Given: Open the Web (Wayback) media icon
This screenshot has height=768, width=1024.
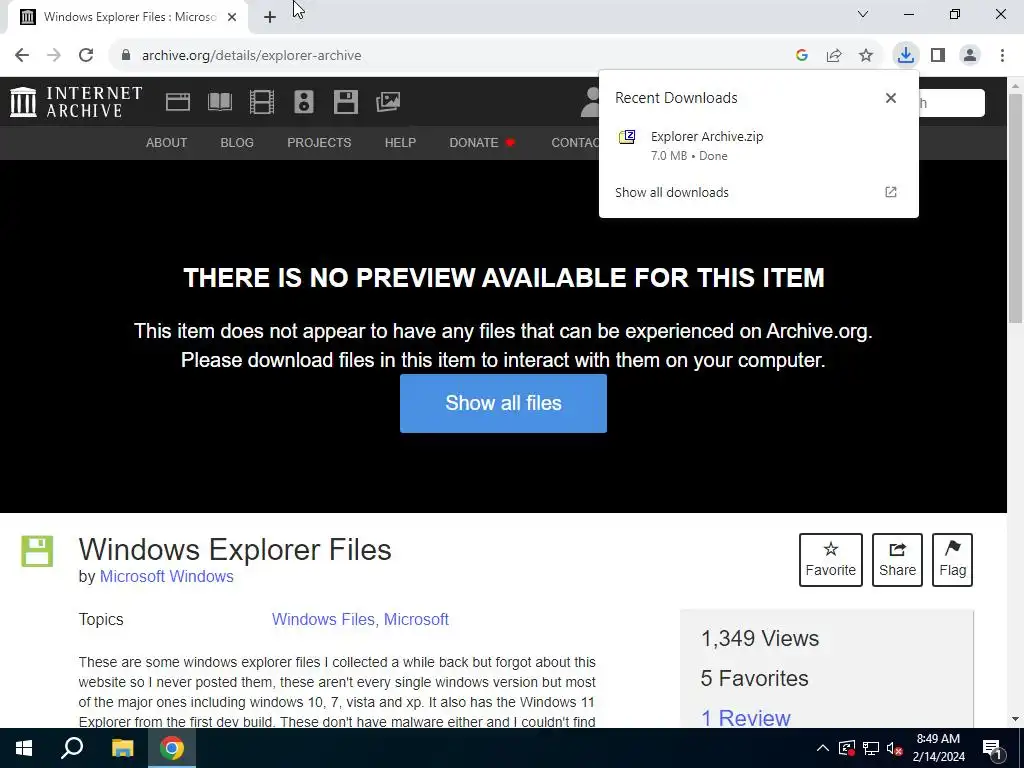Looking at the screenshot, I should [178, 102].
